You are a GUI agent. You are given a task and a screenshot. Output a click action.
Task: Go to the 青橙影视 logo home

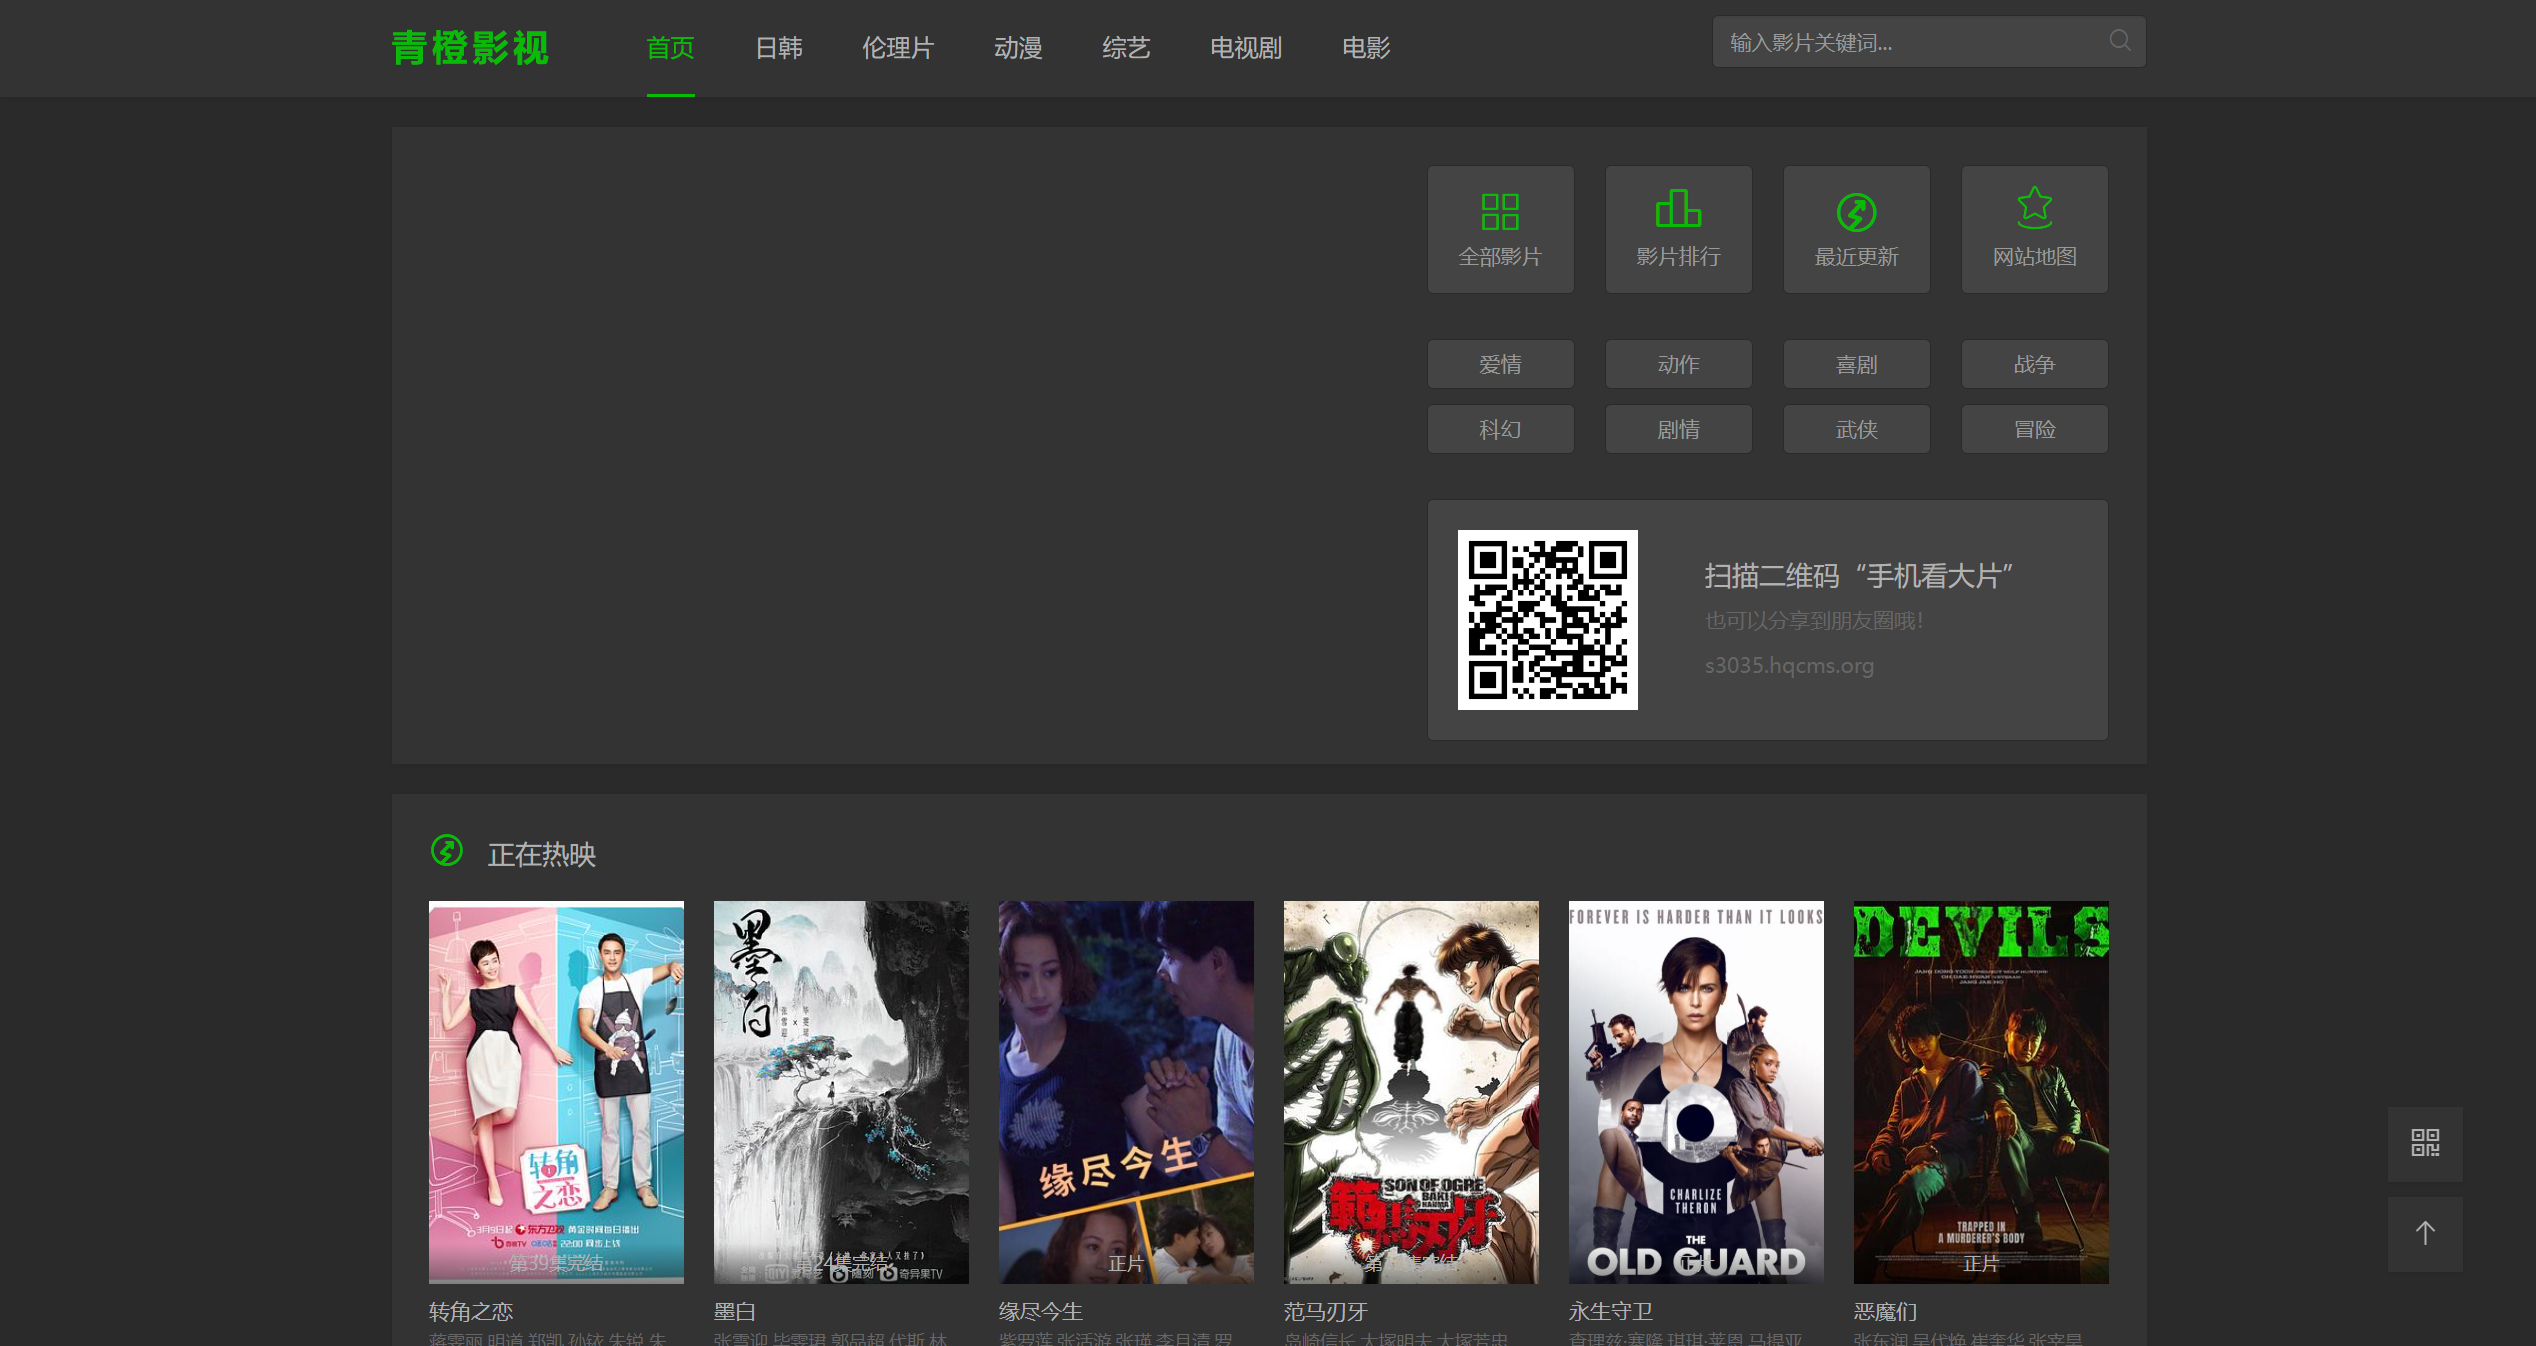[x=470, y=48]
